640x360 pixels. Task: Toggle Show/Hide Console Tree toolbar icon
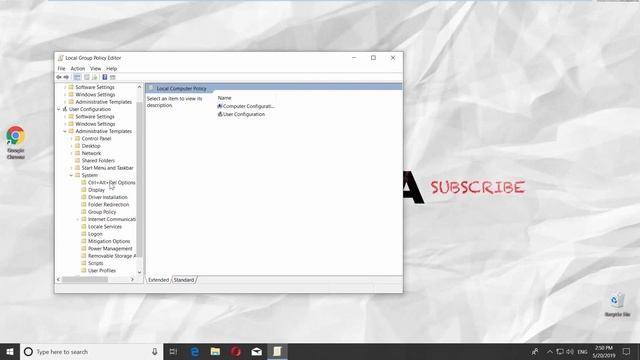pyautogui.click(x=77, y=77)
